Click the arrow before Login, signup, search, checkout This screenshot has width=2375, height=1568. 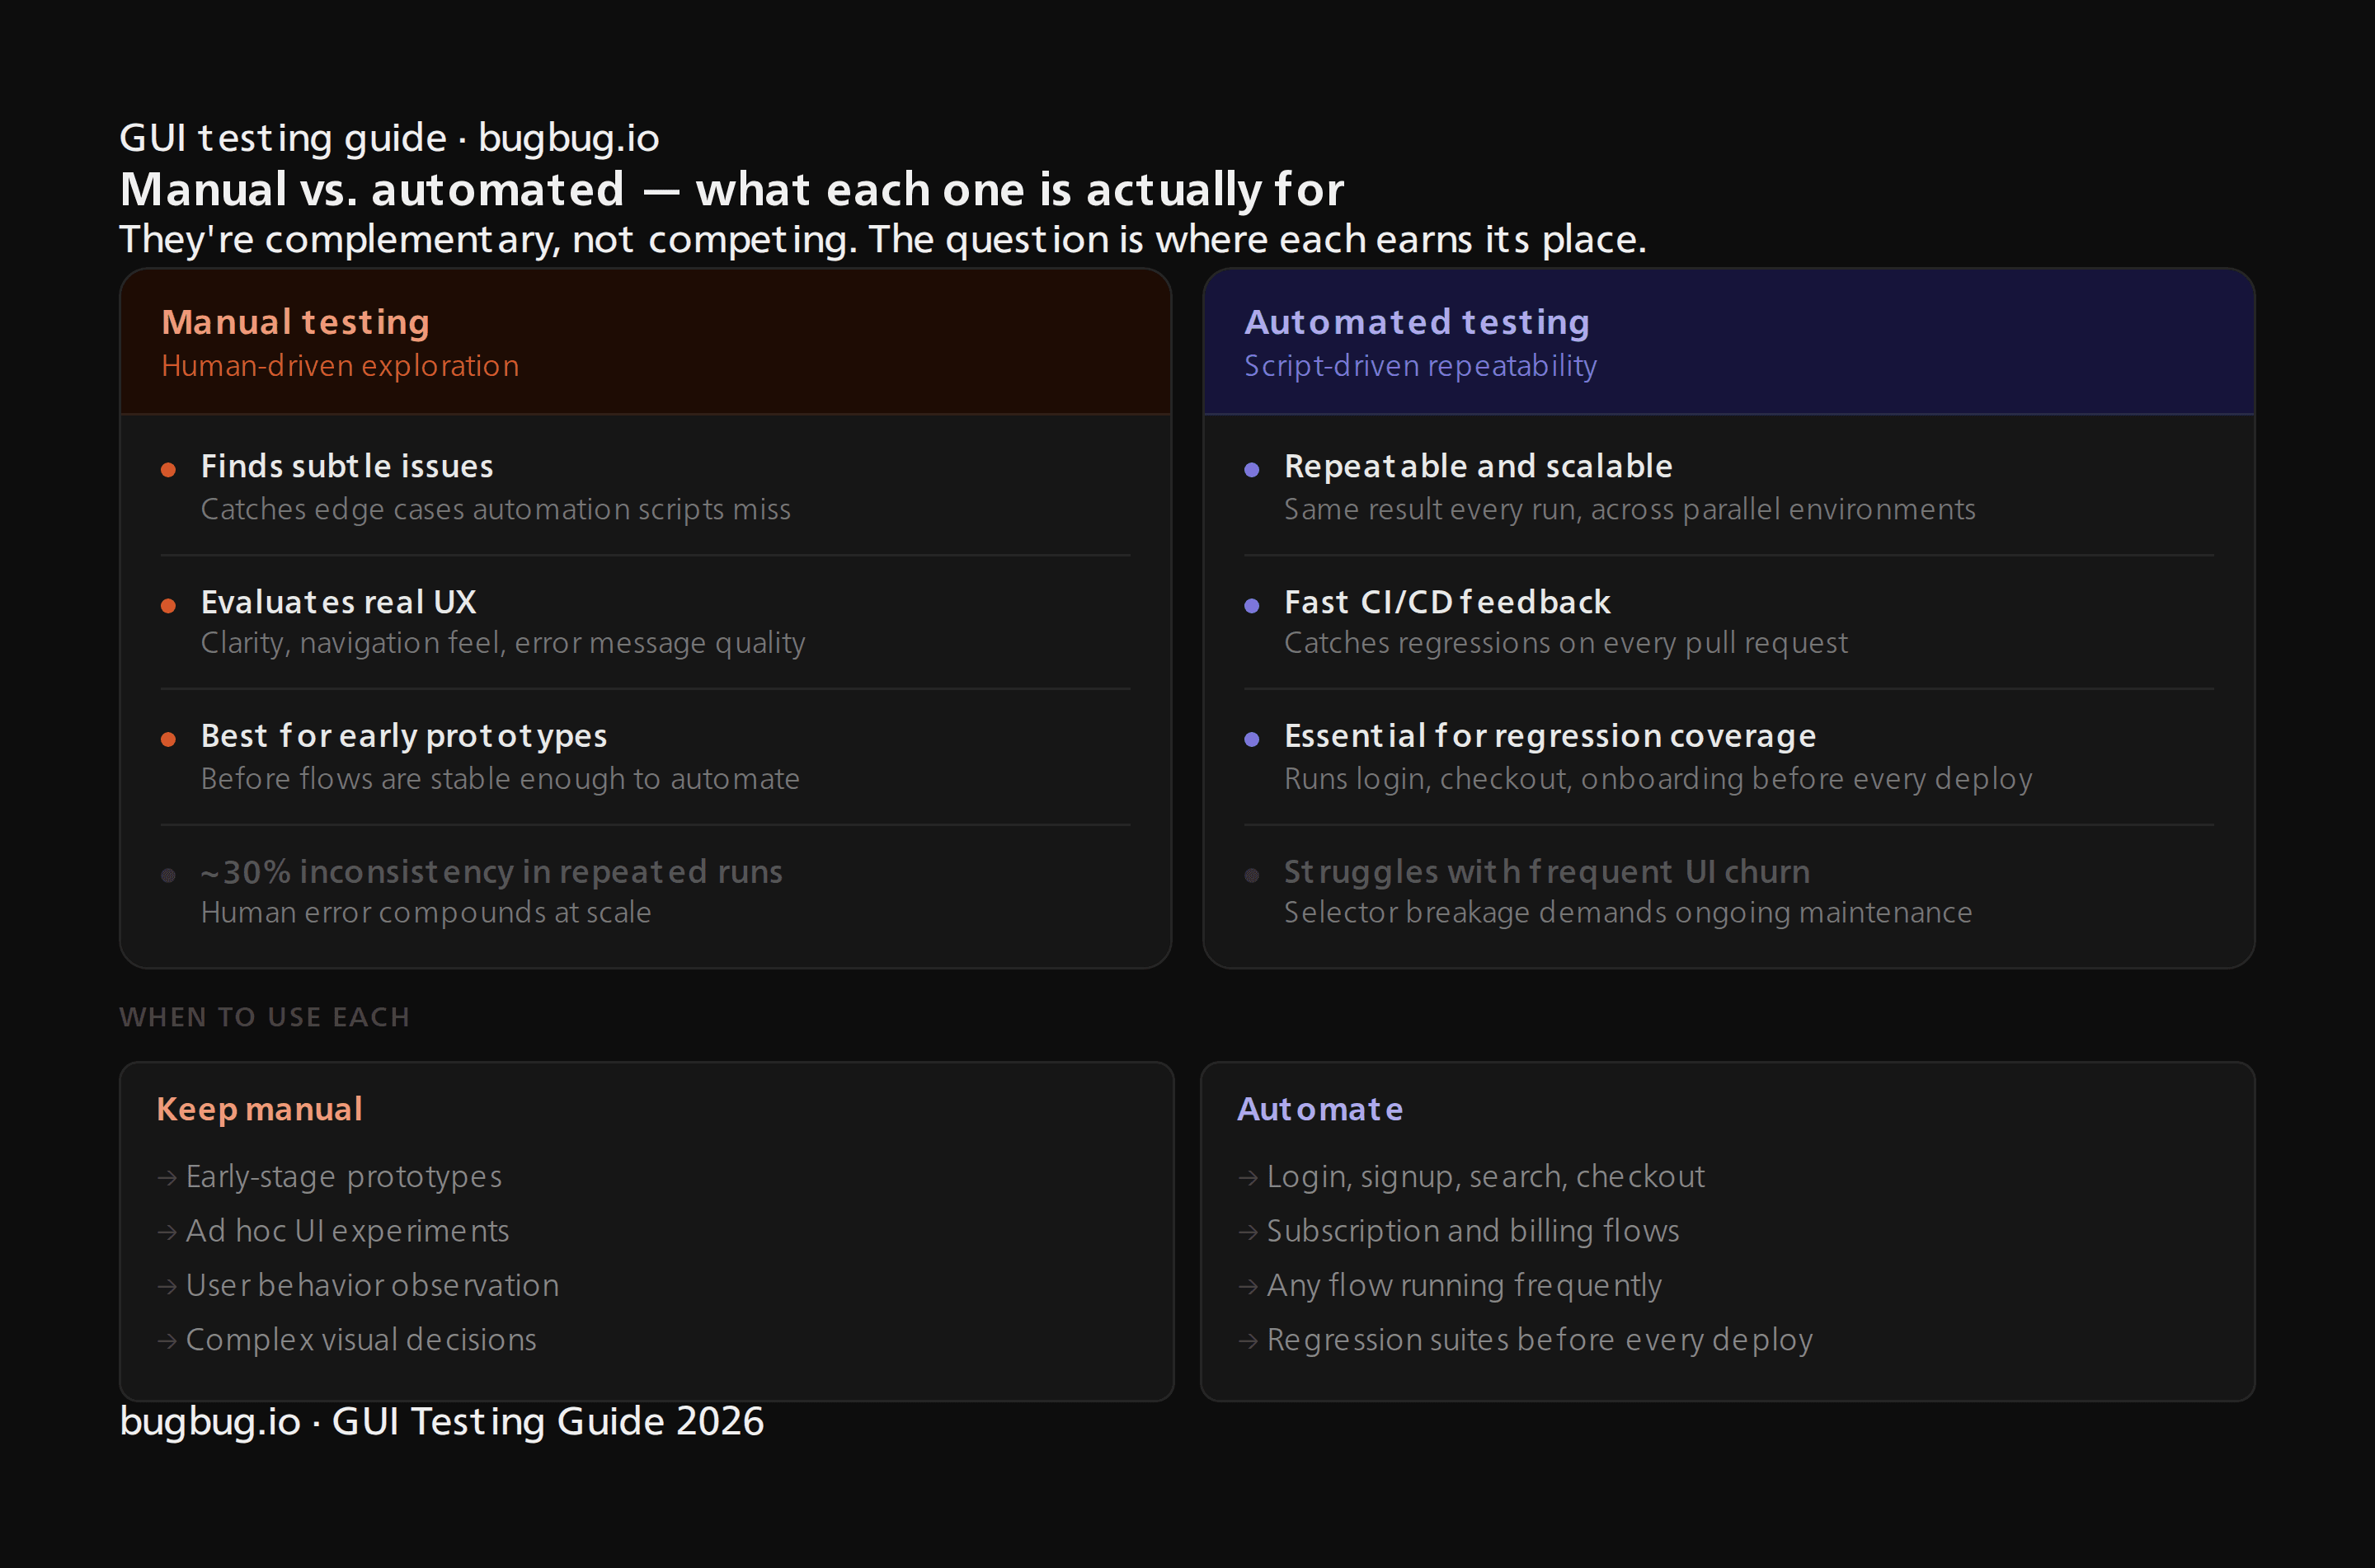pos(1247,1177)
